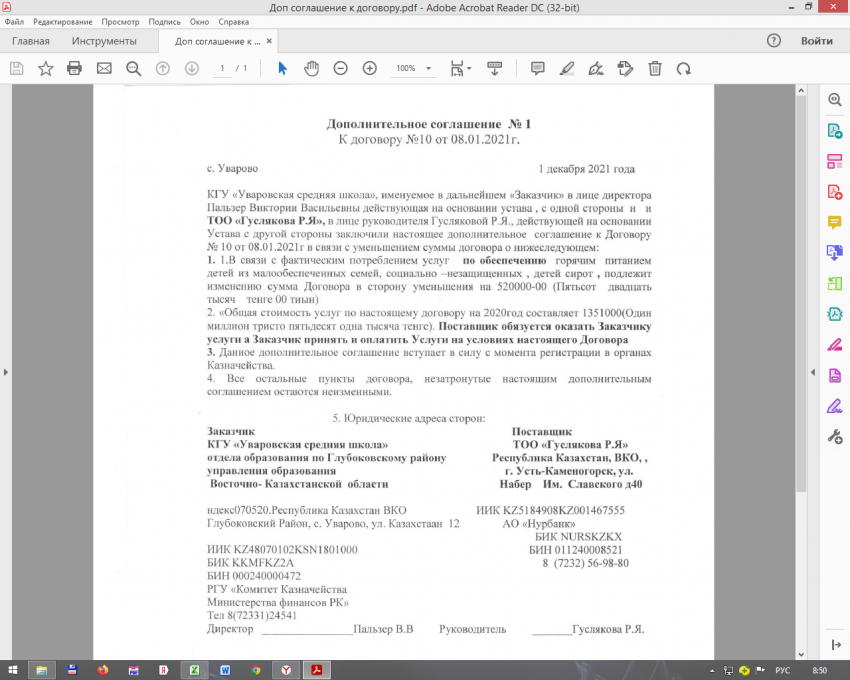Open Chrome from the taskbar
Viewport: 850px width, 680px height.
pyautogui.click(x=255, y=670)
